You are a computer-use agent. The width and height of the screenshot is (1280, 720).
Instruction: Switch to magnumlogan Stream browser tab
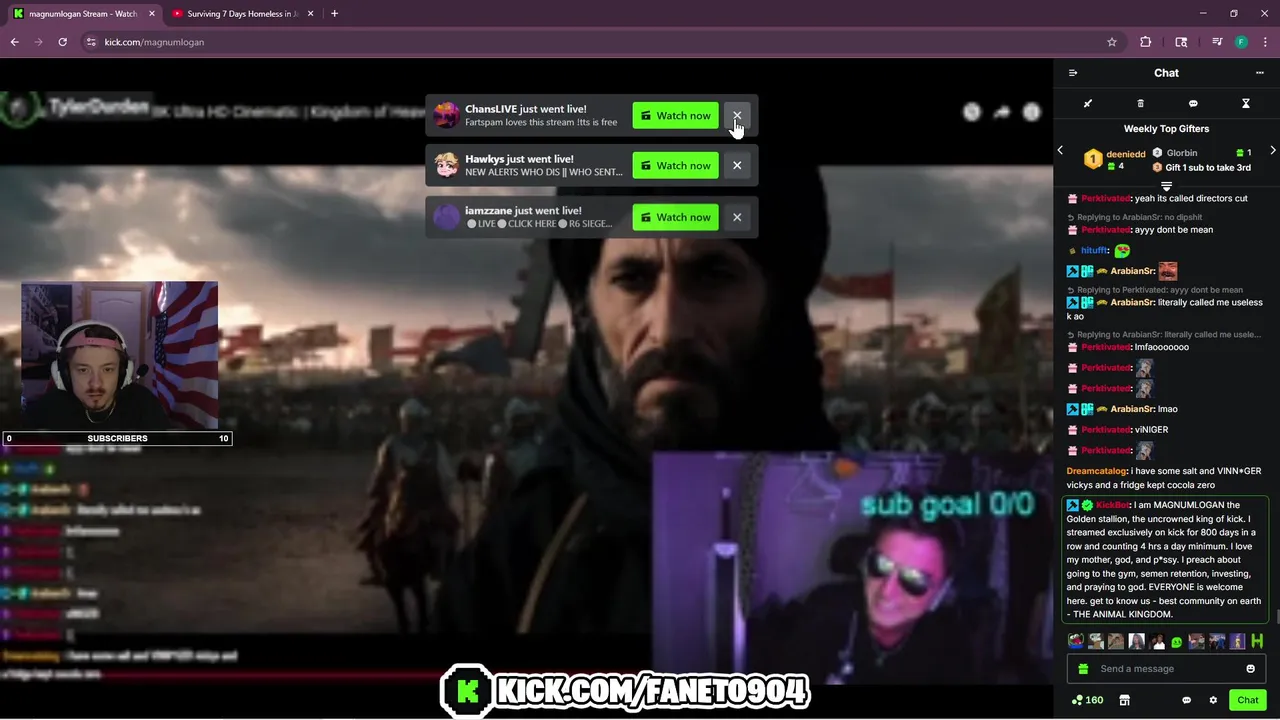click(83, 14)
